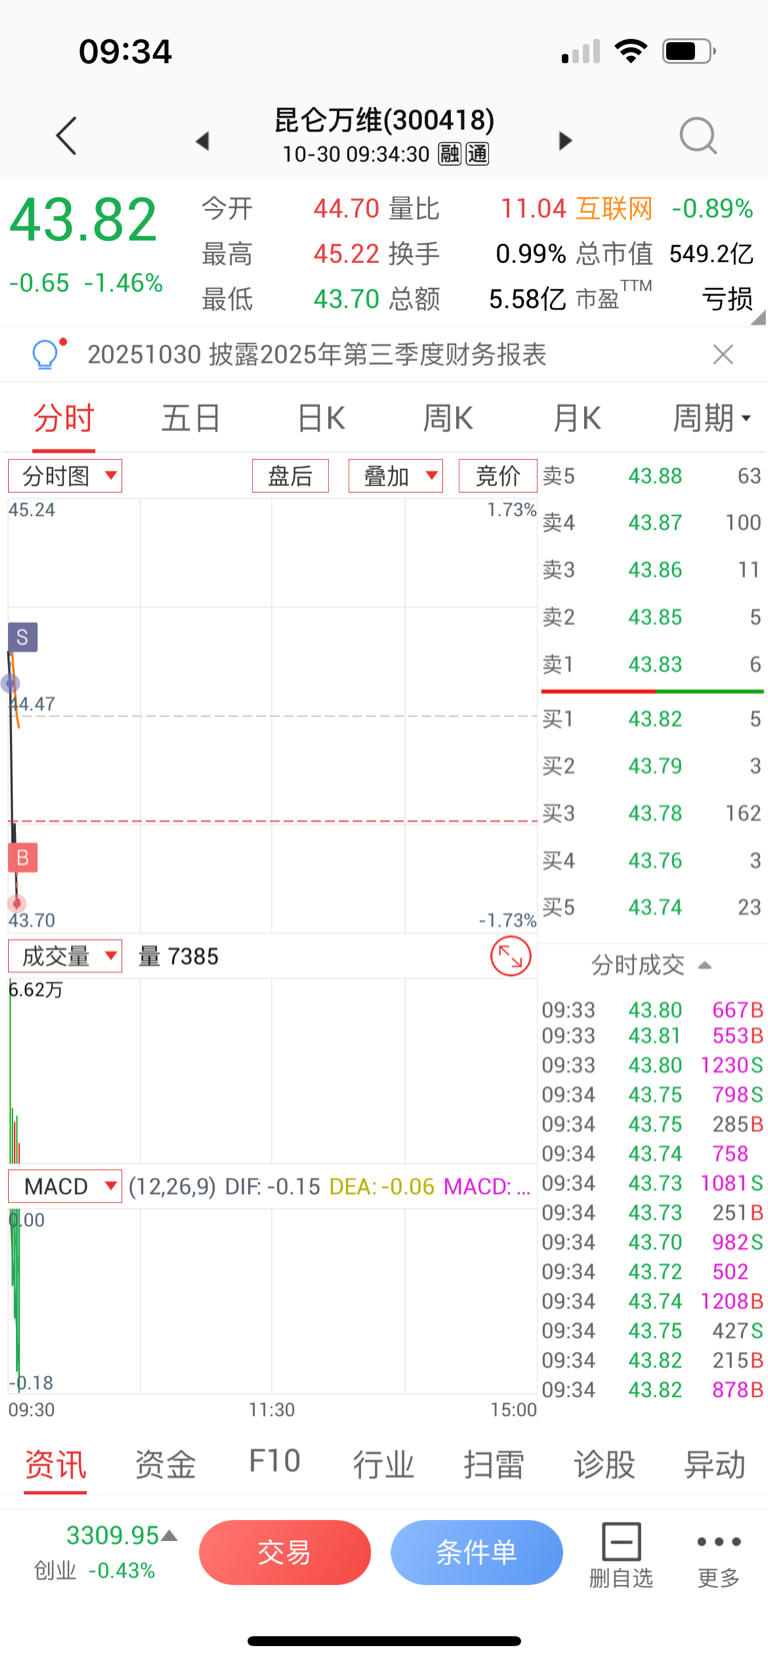Tap the 卖4 row at 43.87
This screenshot has width=768, height=1663.
652,523
